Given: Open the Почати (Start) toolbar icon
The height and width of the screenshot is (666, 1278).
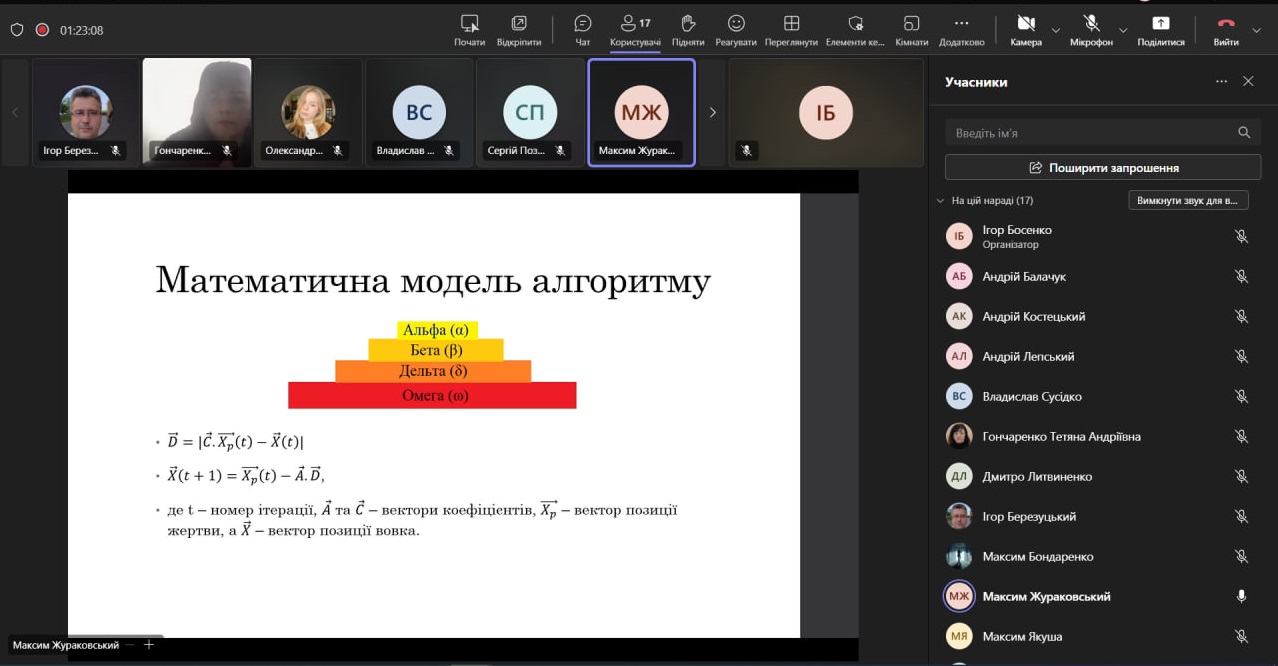Looking at the screenshot, I should 469,24.
